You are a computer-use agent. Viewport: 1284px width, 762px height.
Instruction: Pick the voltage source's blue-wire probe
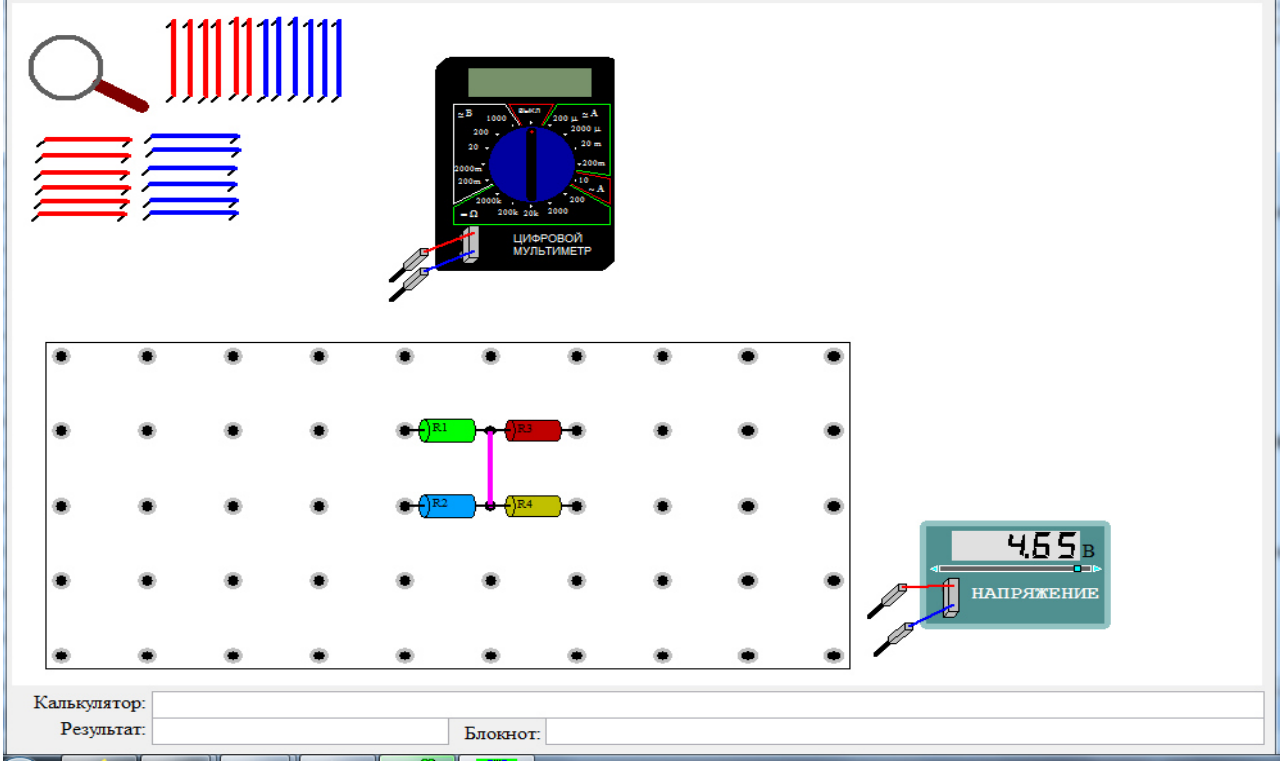pyautogui.click(x=894, y=637)
